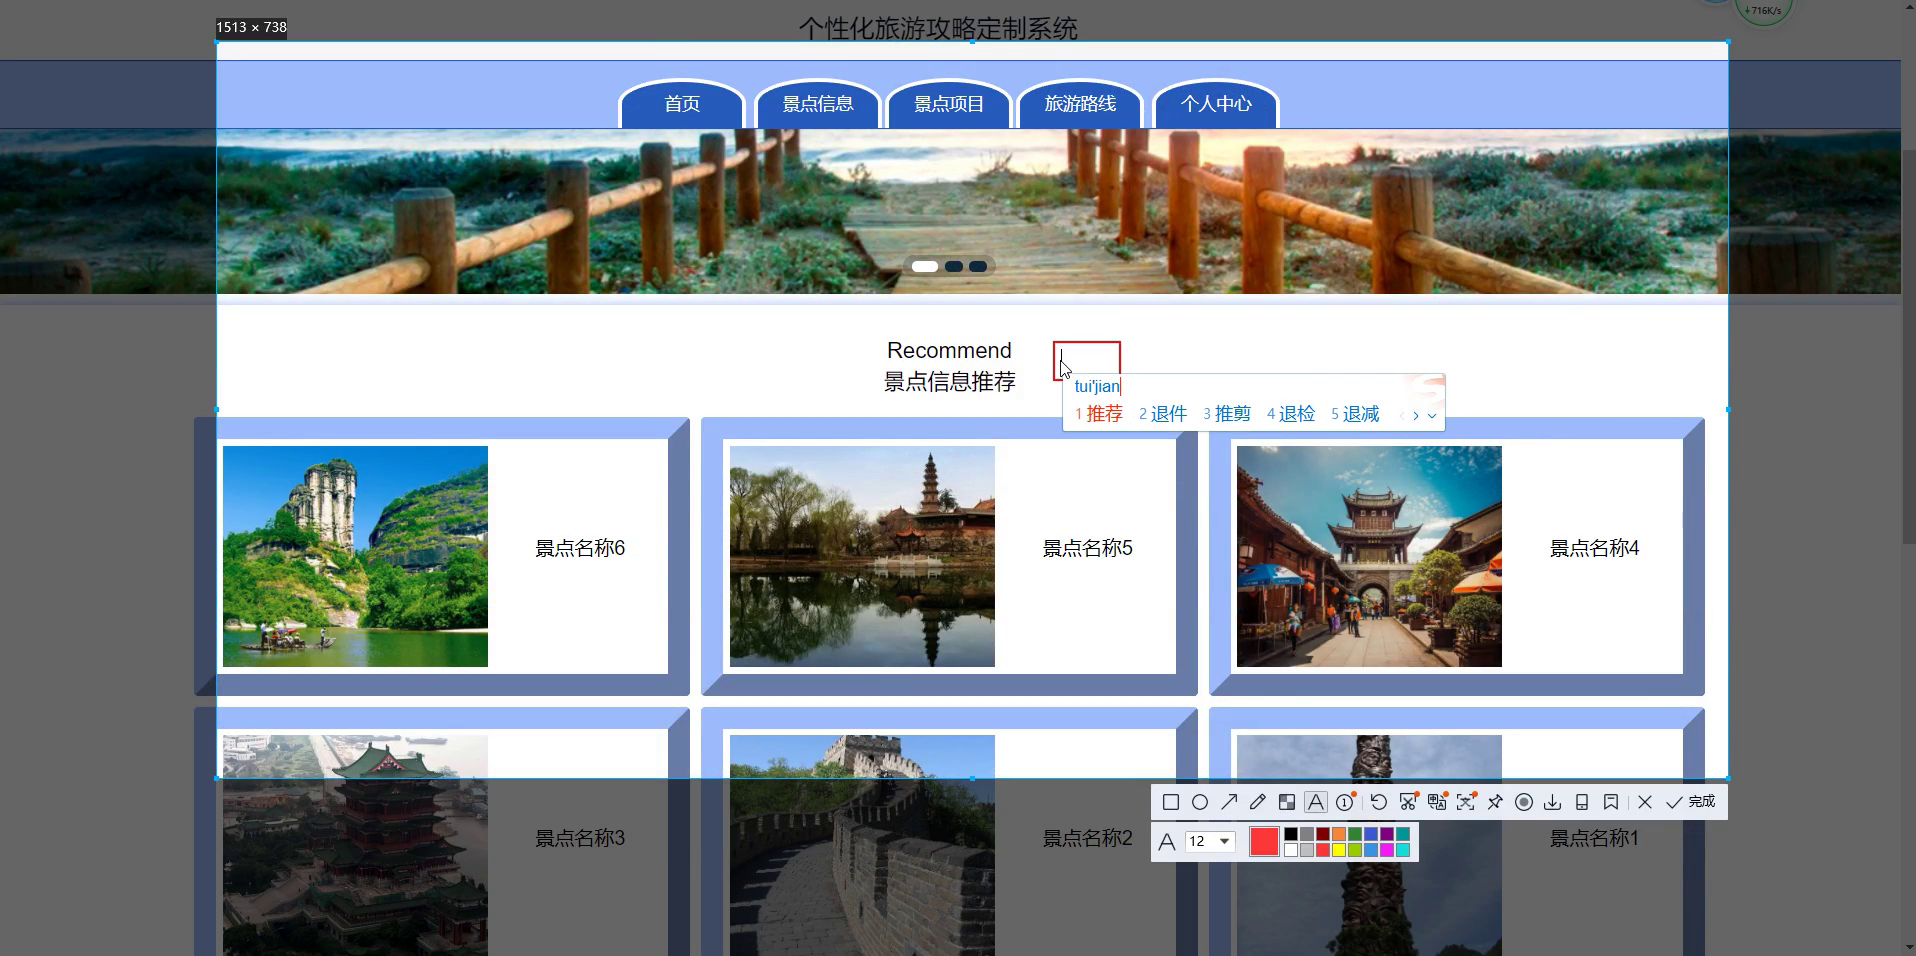Viewport: 1916px width, 956px height.
Task: Select the ellipse annotation tool
Action: pyautogui.click(x=1200, y=802)
